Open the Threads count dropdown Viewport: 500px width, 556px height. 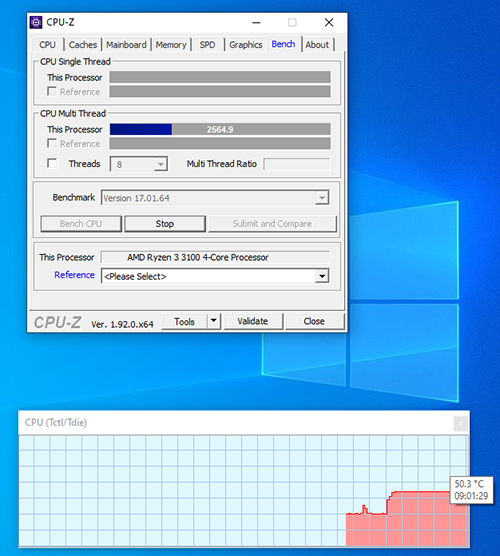pyautogui.click(x=161, y=164)
